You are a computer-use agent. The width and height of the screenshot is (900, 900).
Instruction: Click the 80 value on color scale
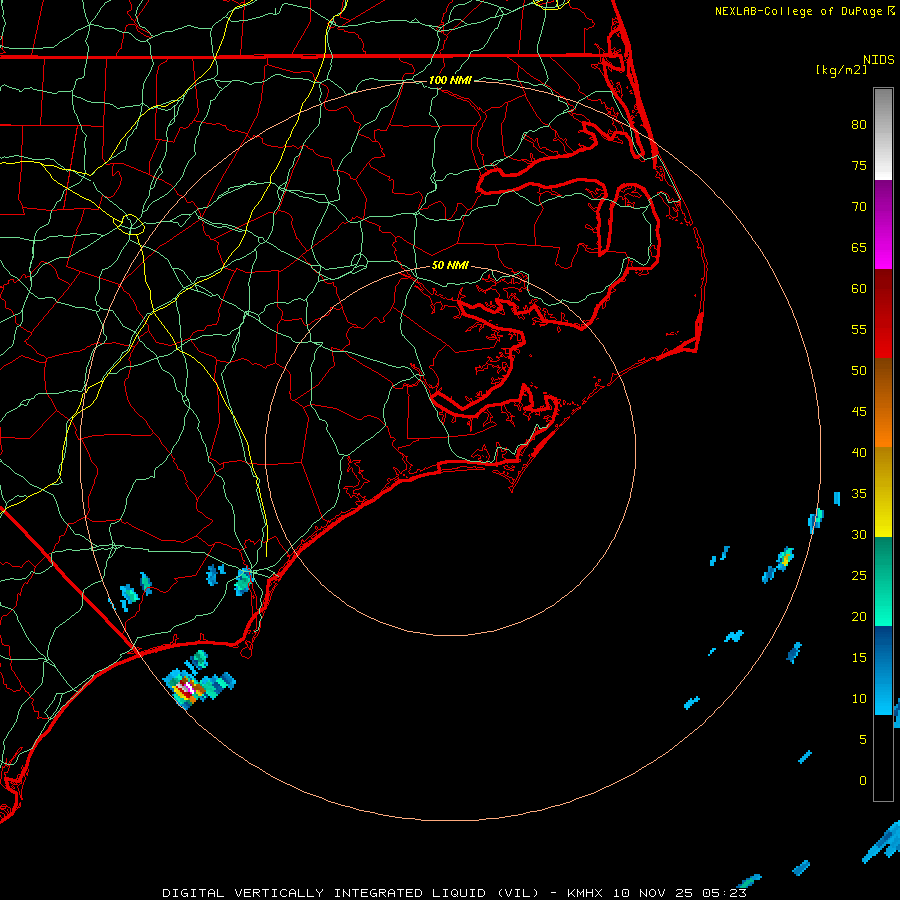(859, 125)
